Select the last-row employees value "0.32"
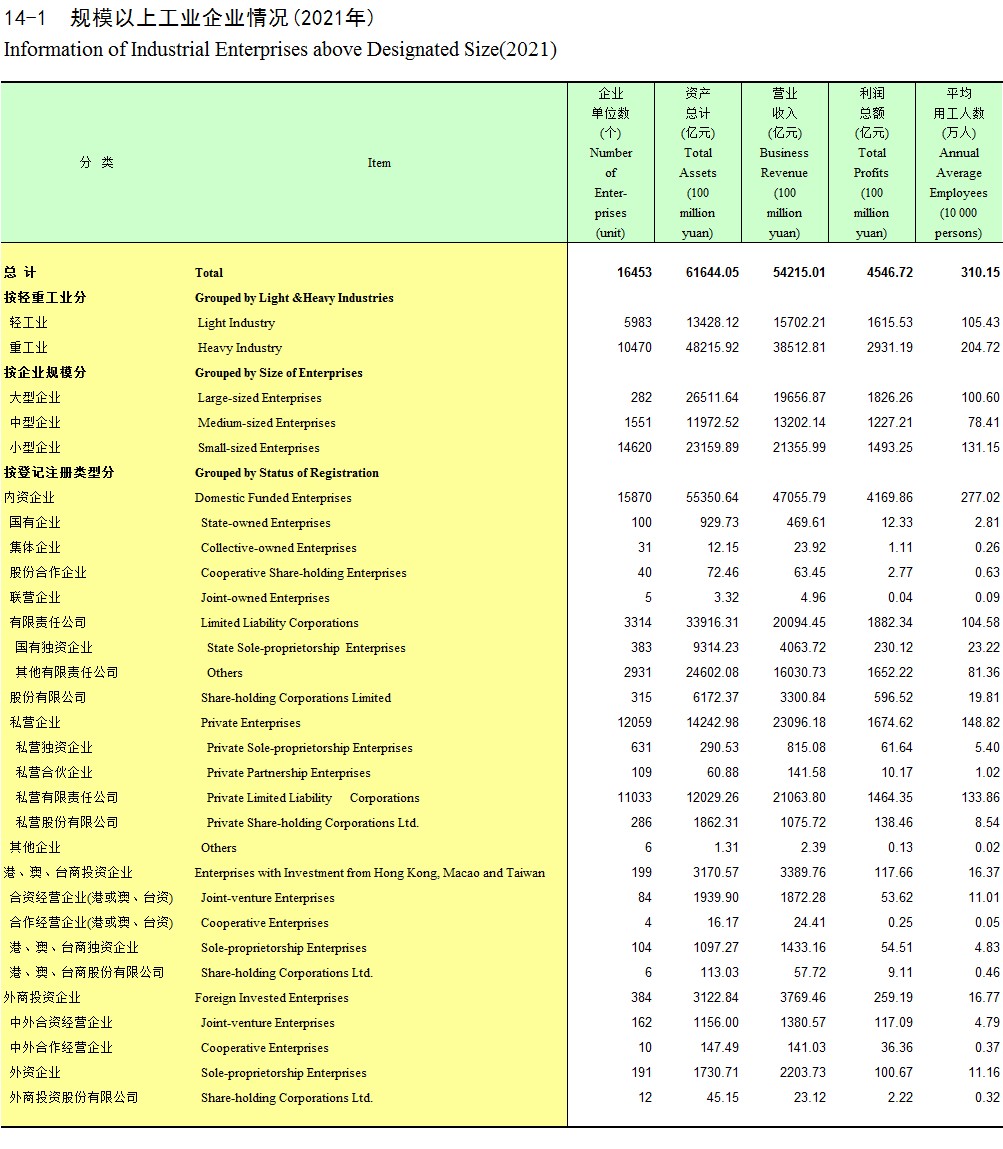 pyautogui.click(x=987, y=1097)
